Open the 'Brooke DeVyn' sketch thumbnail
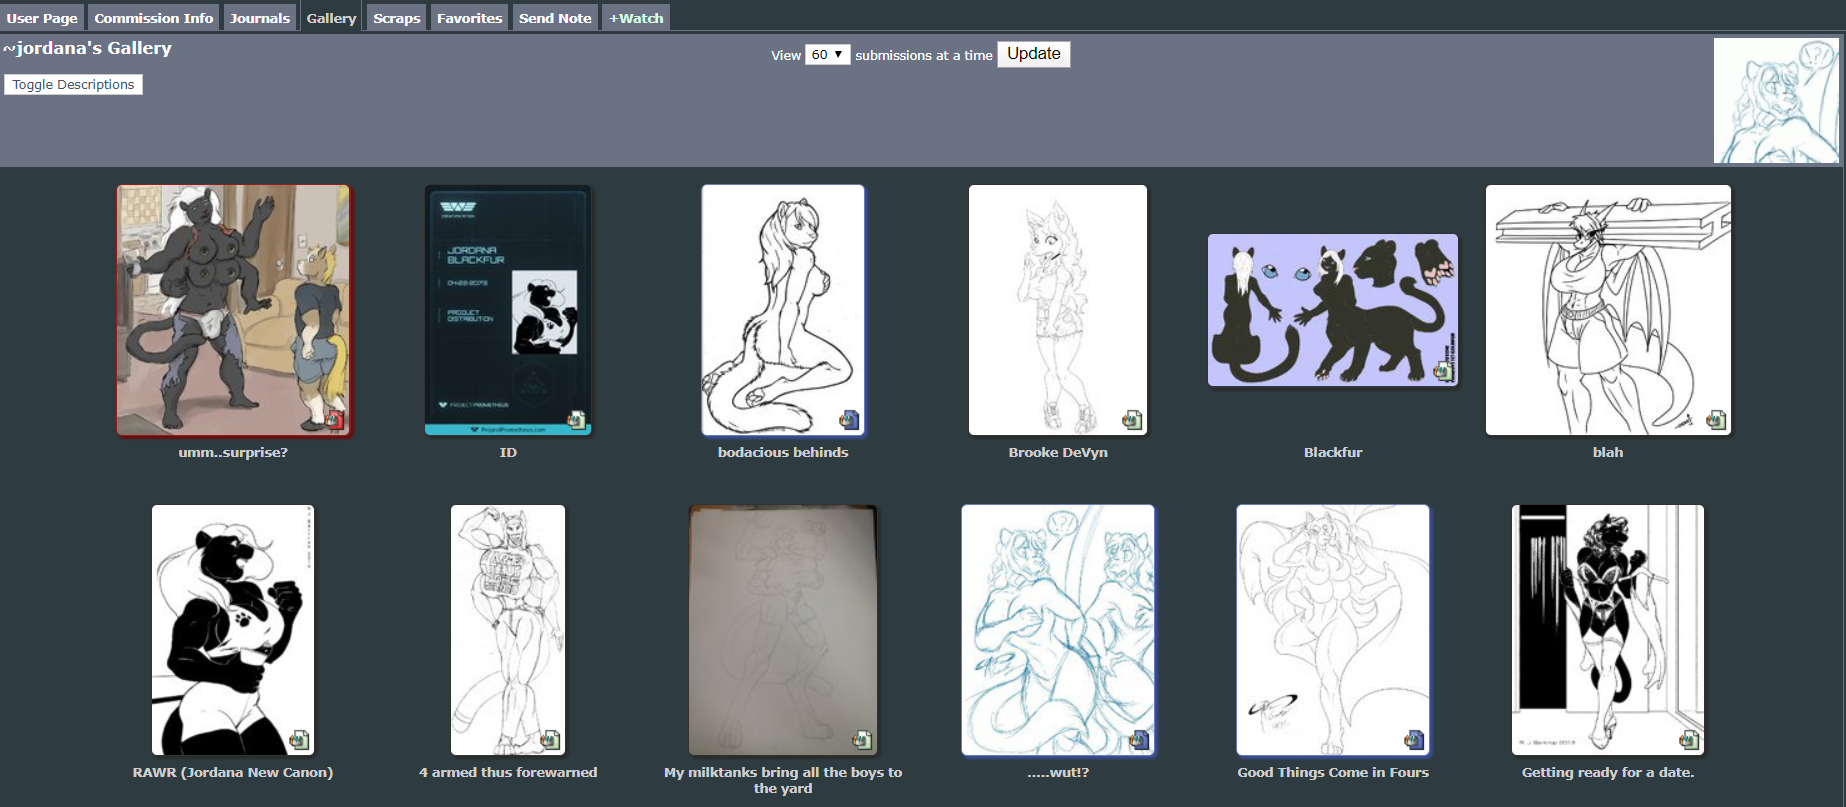The height and width of the screenshot is (807, 1846). (x=1058, y=310)
